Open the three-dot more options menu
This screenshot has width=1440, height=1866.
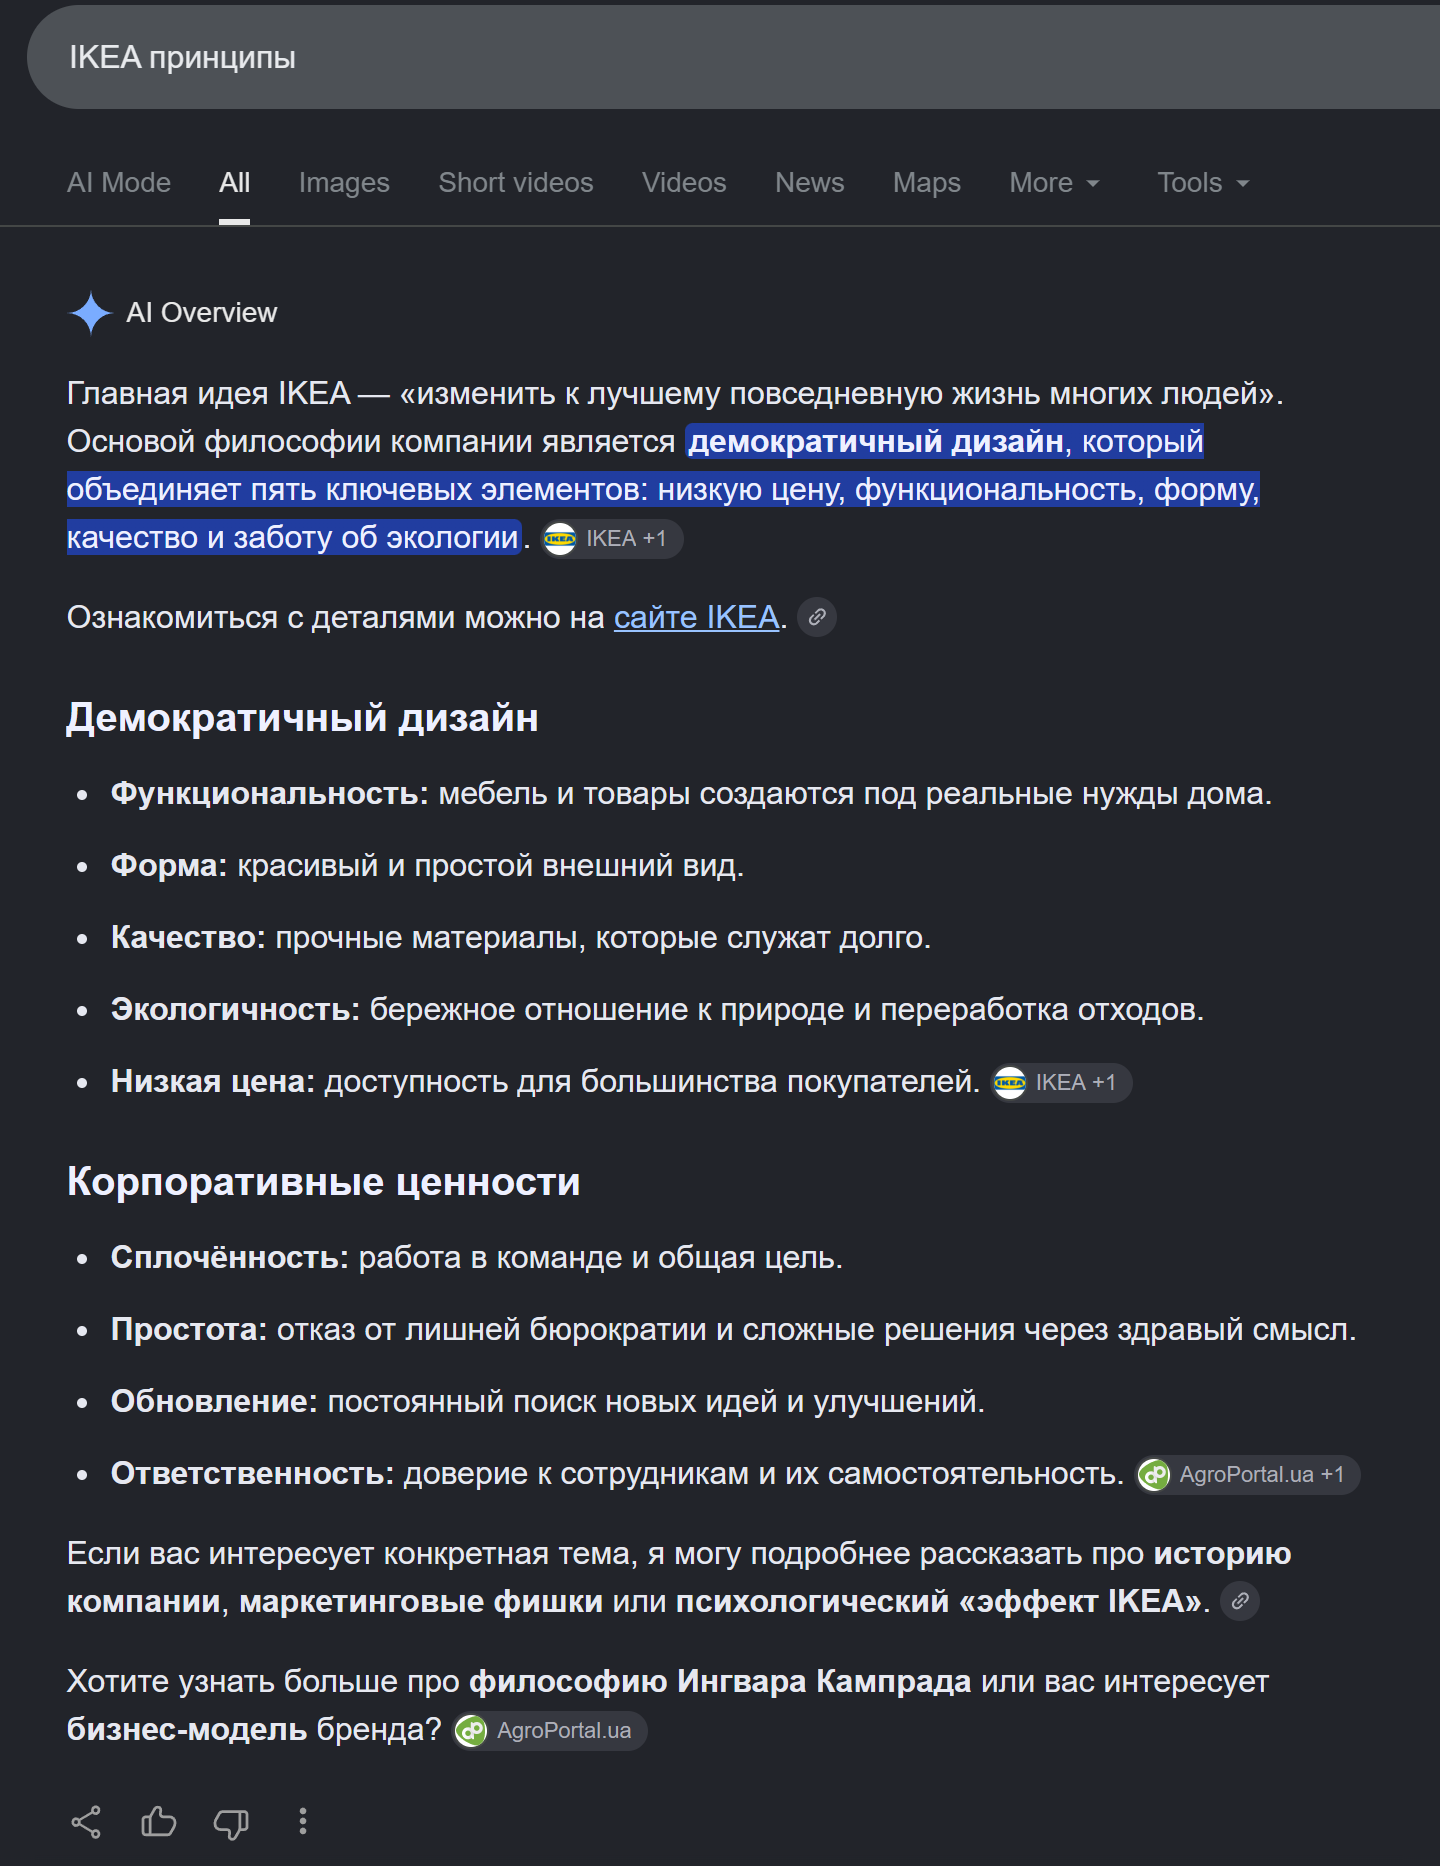click(303, 1821)
